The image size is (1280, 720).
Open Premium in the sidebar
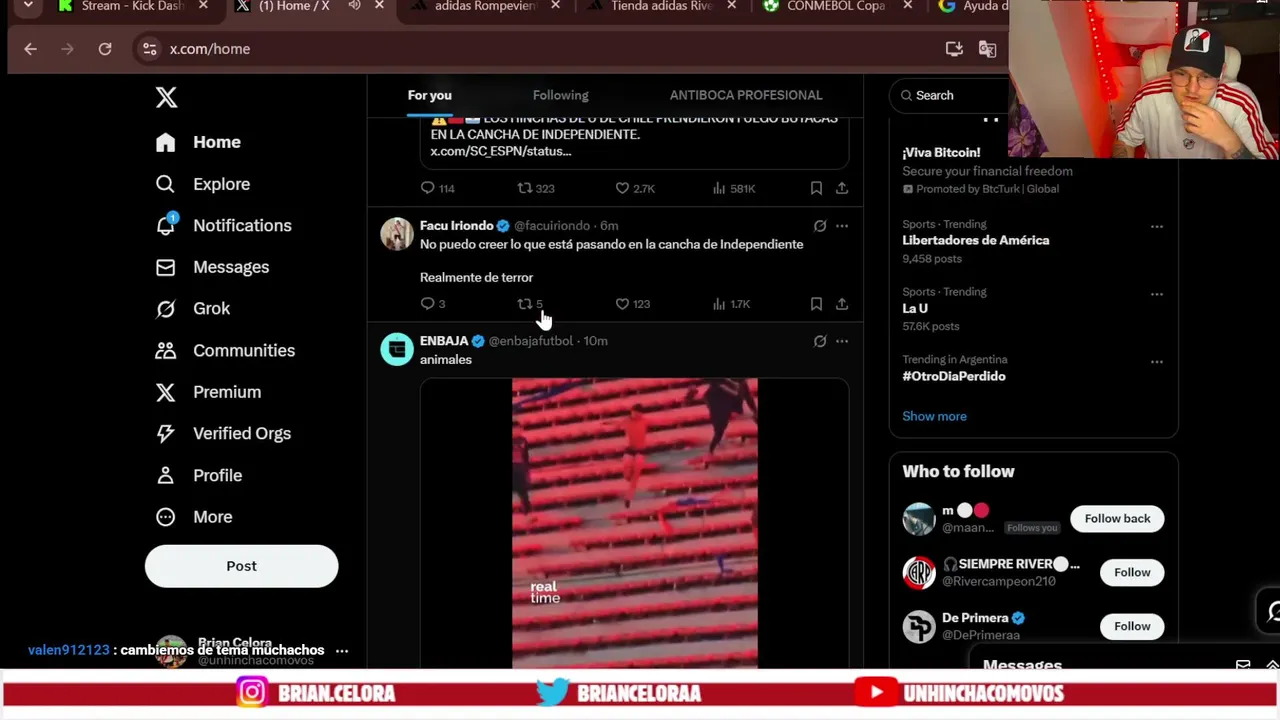click(208, 392)
